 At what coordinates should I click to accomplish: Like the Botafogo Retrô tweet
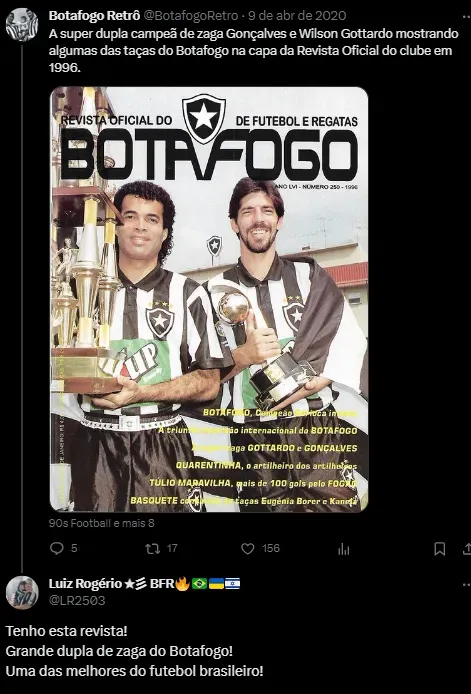pyautogui.click(x=247, y=549)
